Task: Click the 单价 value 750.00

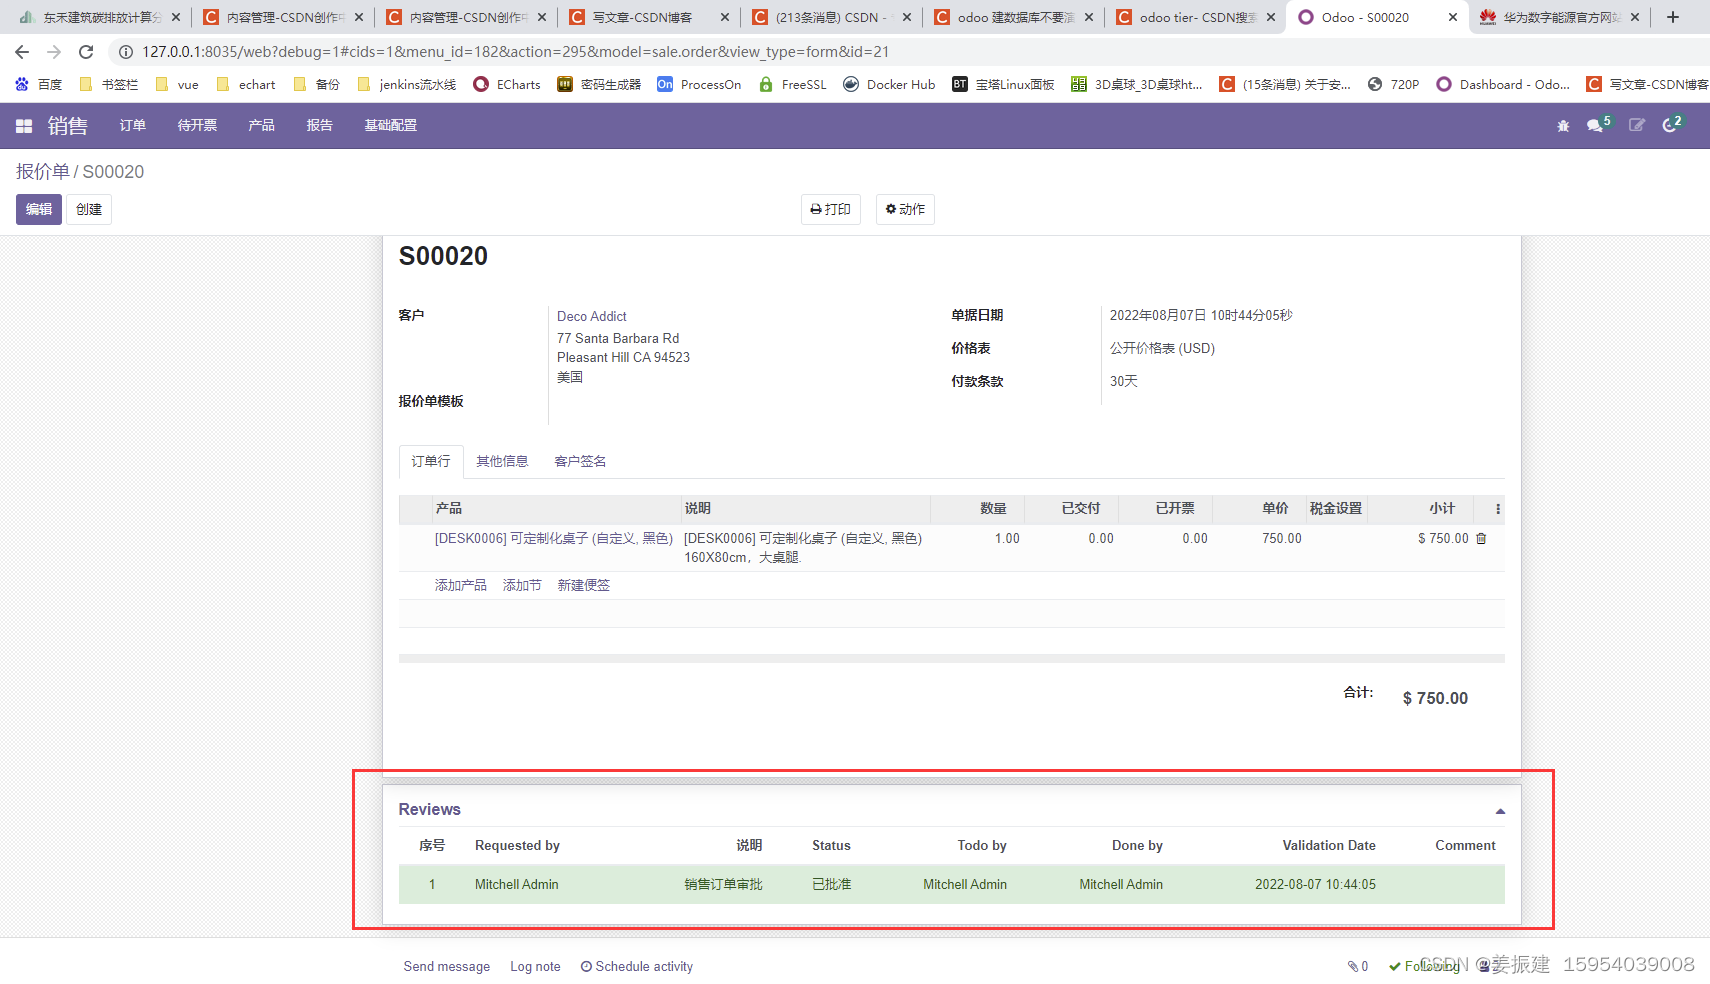Action: pyautogui.click(x=1282, y=538)
